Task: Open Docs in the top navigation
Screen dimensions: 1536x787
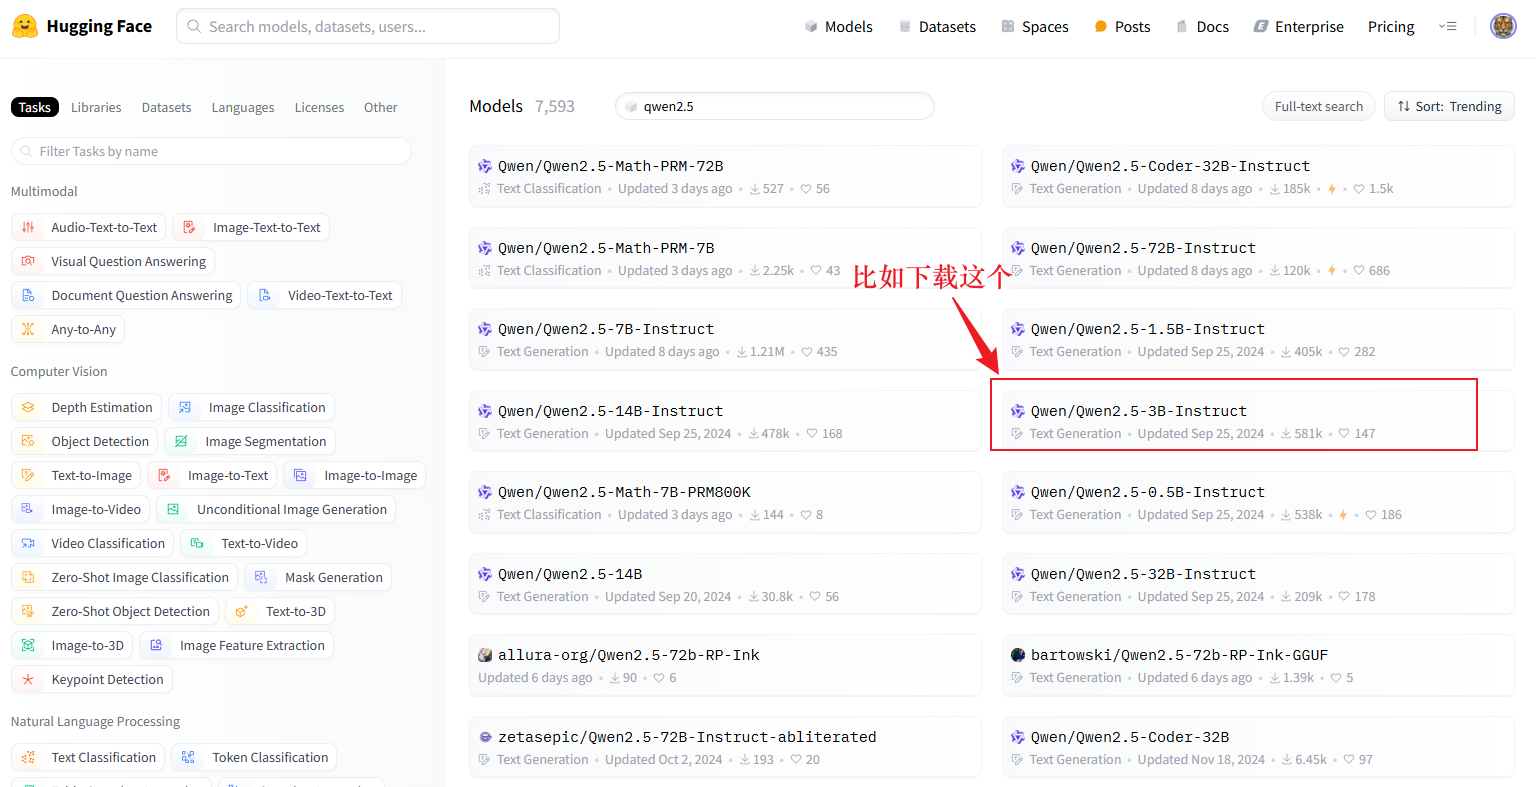Action: coord(1202,27)
